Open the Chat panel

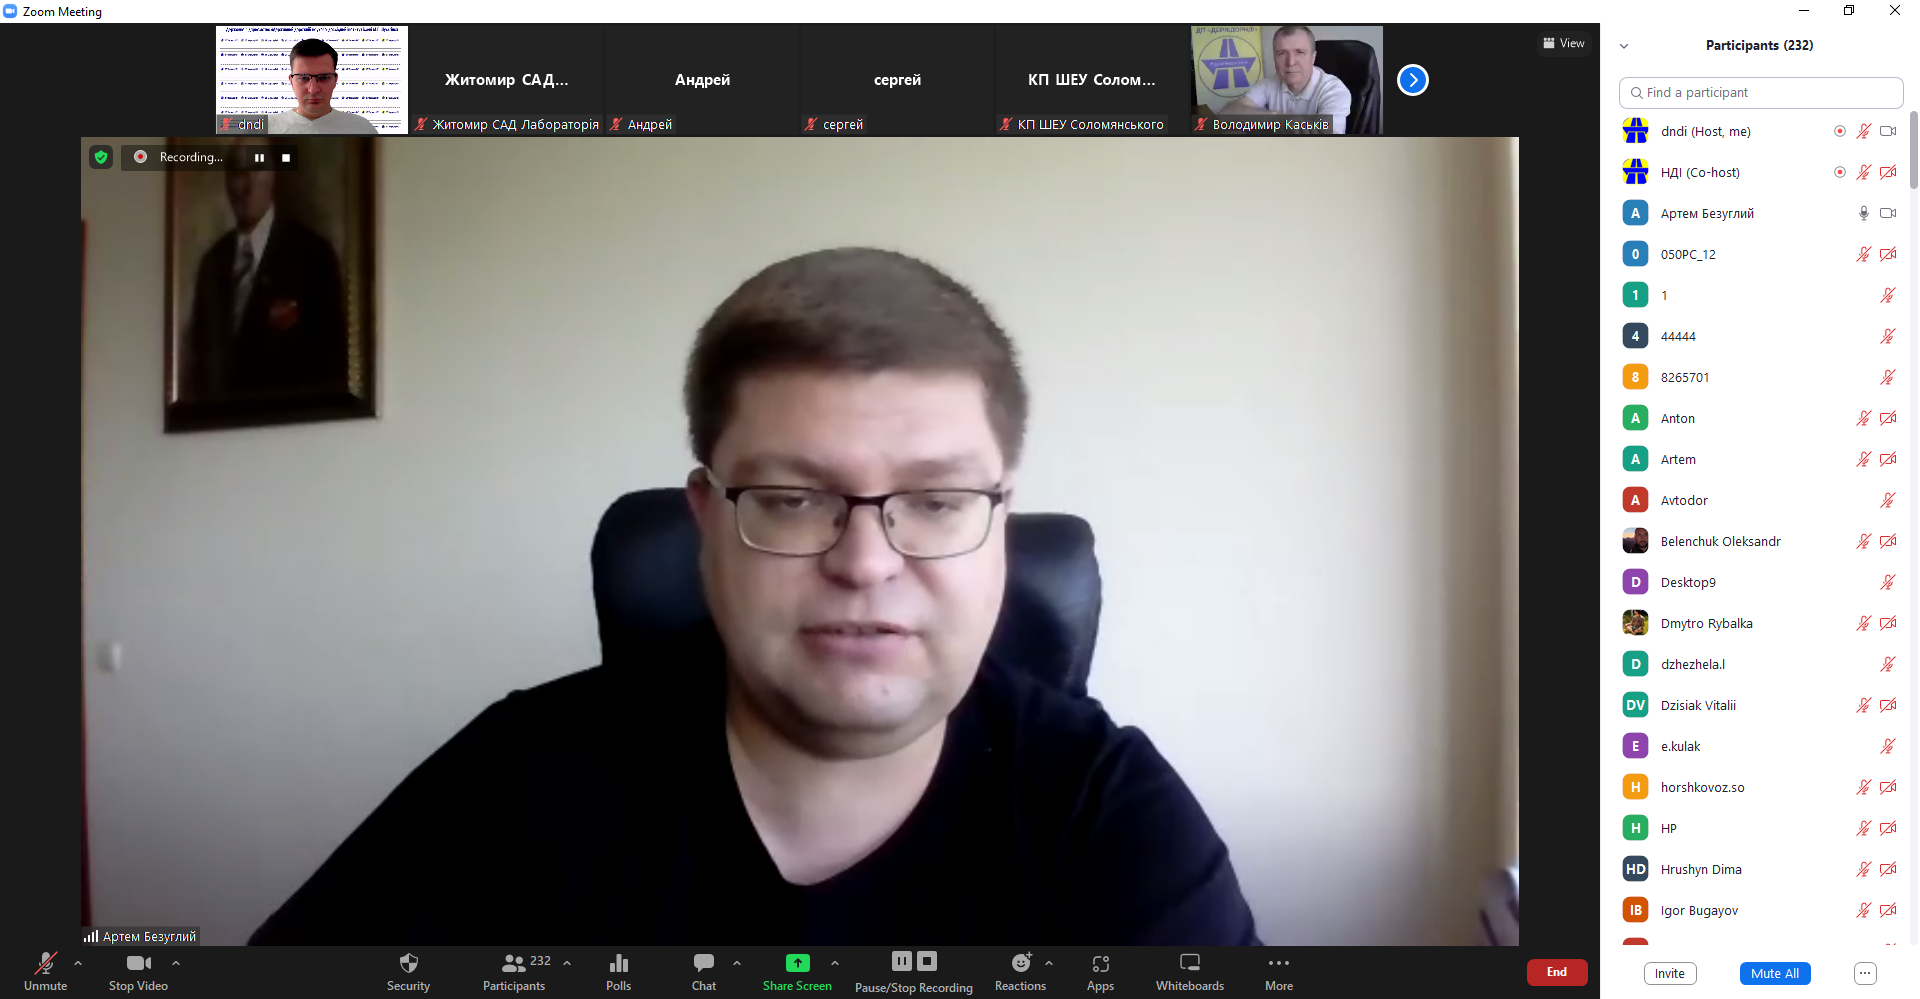pos(703,971)
